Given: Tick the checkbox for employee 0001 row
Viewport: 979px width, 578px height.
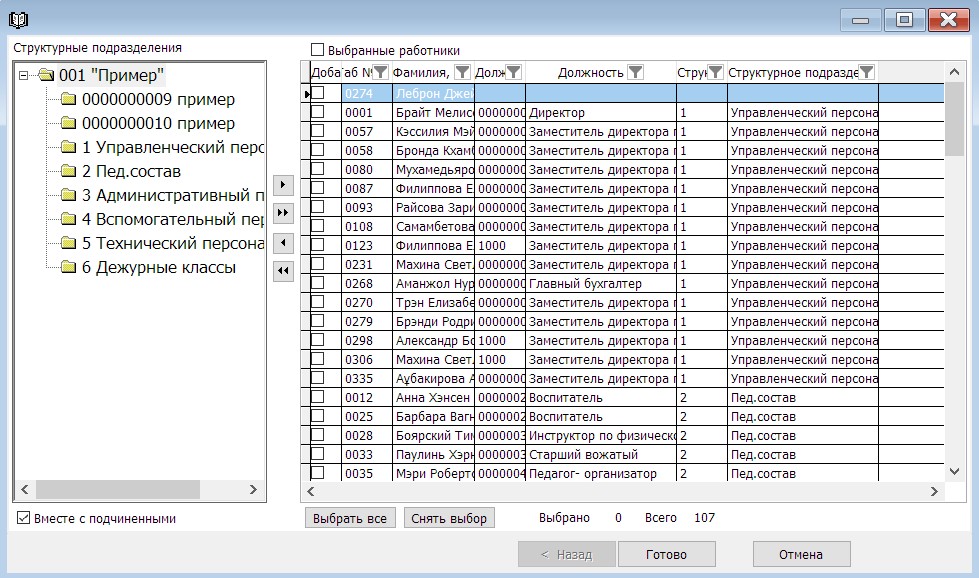Looking at the screenshot, I should [318, 113].
